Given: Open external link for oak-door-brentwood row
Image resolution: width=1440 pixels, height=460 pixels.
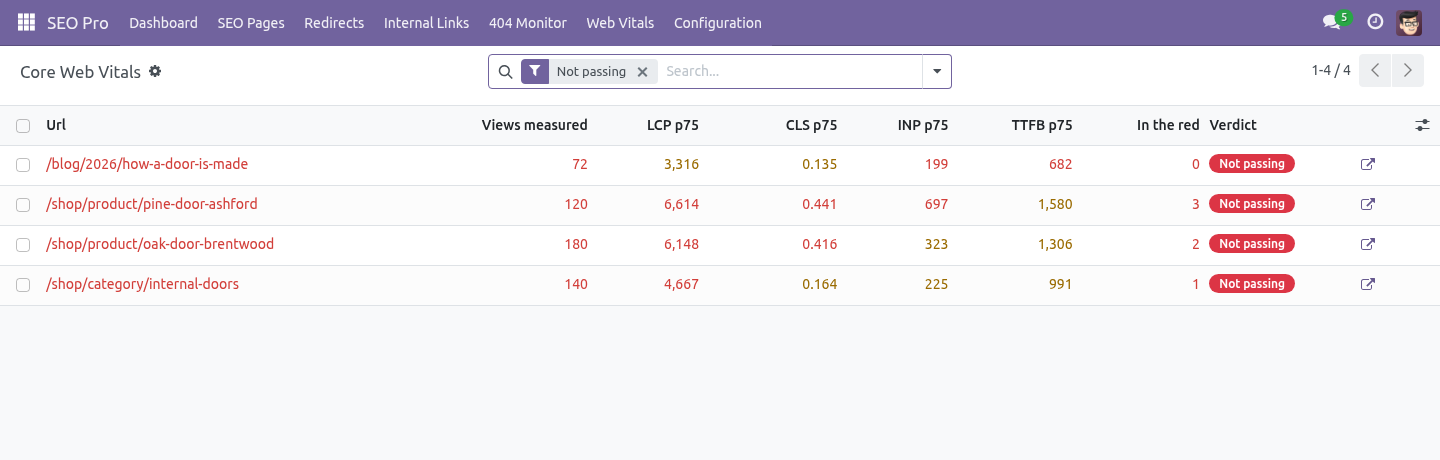Looking at the screenshot, I should pos(1368,244).
